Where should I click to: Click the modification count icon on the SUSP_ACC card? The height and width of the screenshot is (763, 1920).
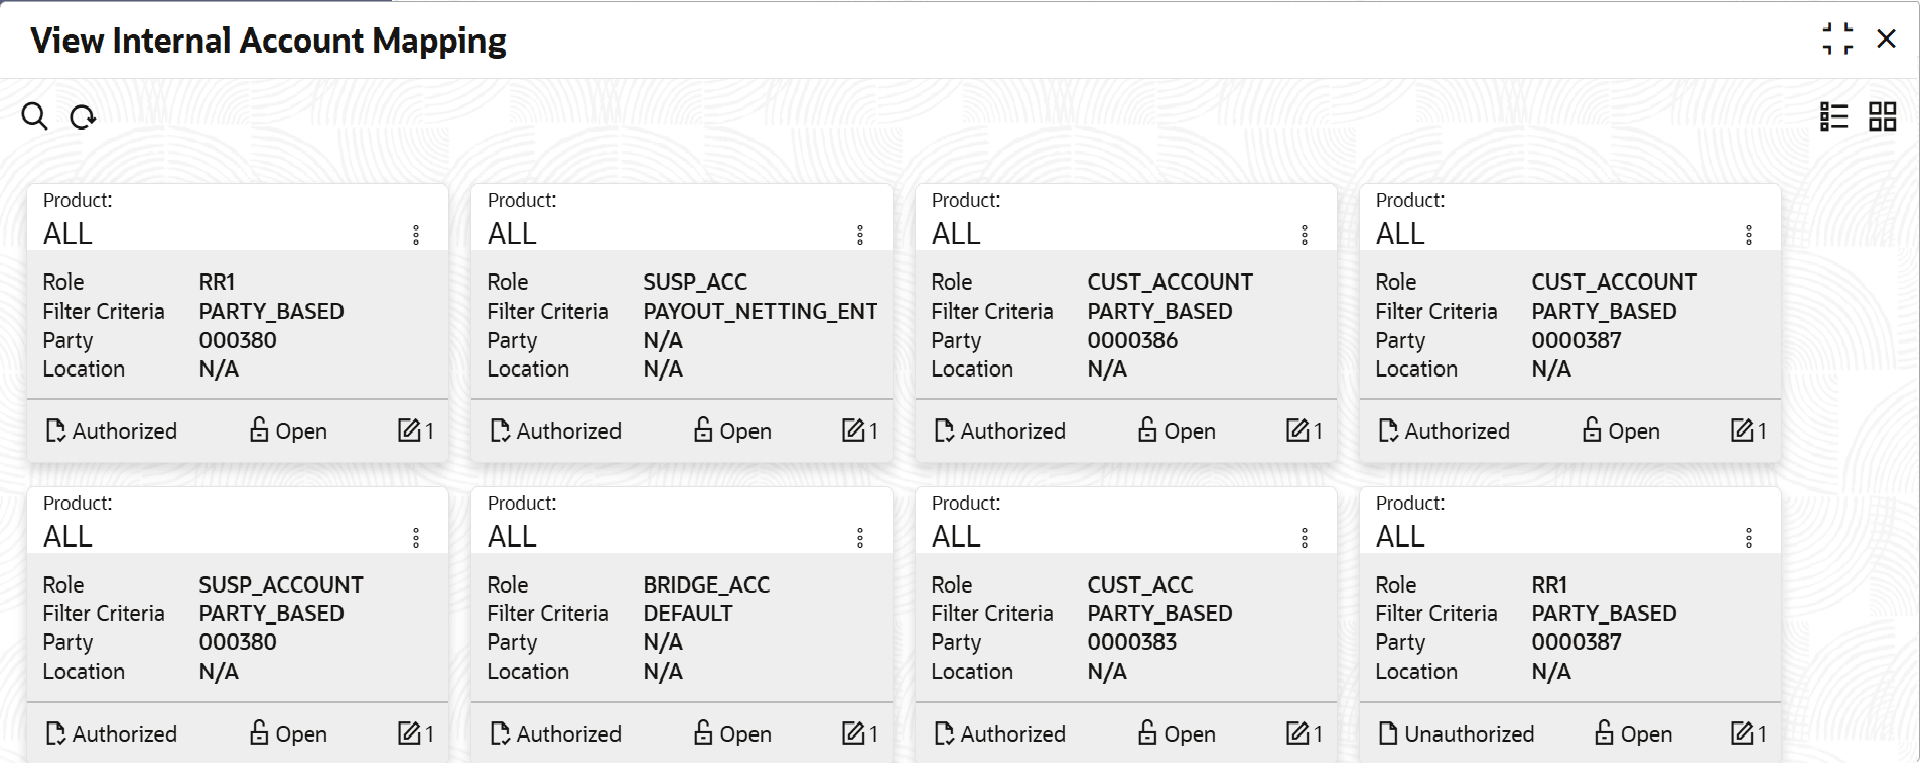(853, 431)
